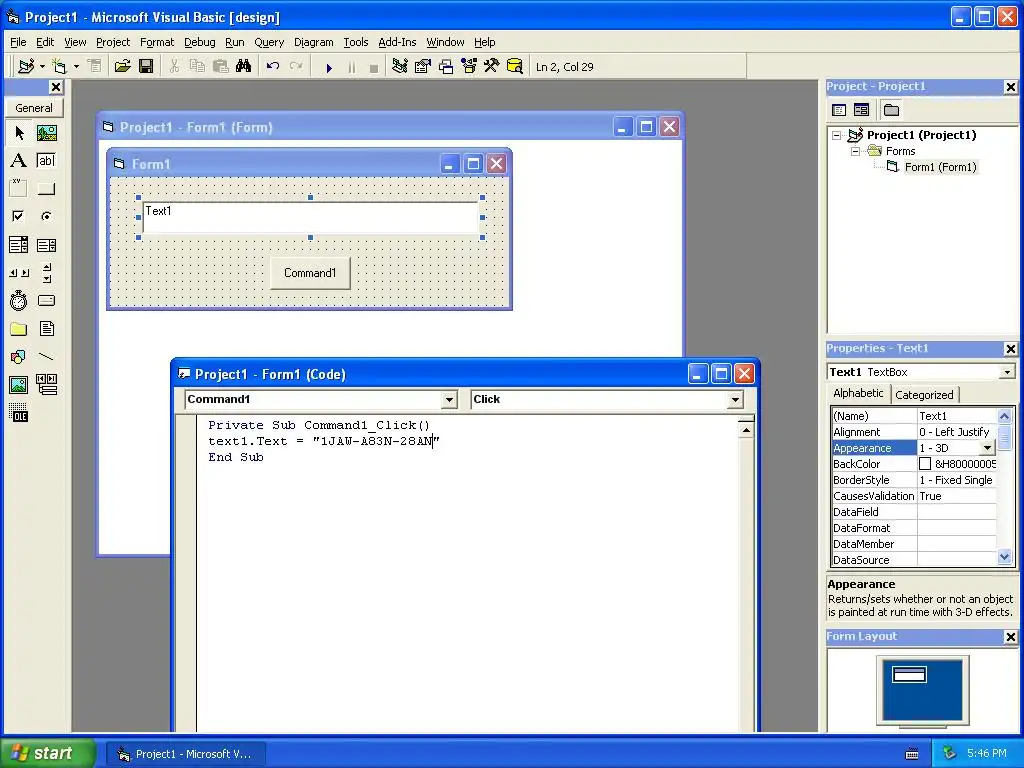Select the Label tool in toolbox
The width and height of the screenshot is (1024, 768).
tap(18, 161)
